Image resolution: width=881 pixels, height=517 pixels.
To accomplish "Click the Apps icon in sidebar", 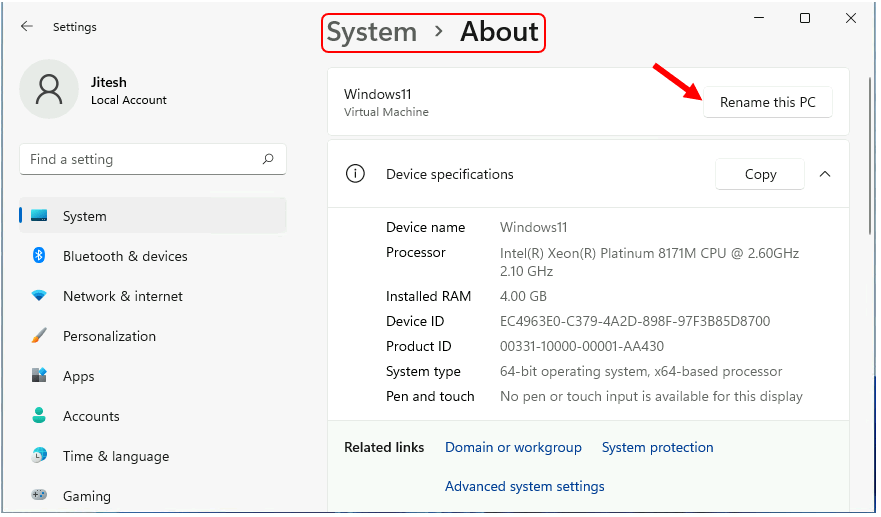I will (x=39, y=375).
